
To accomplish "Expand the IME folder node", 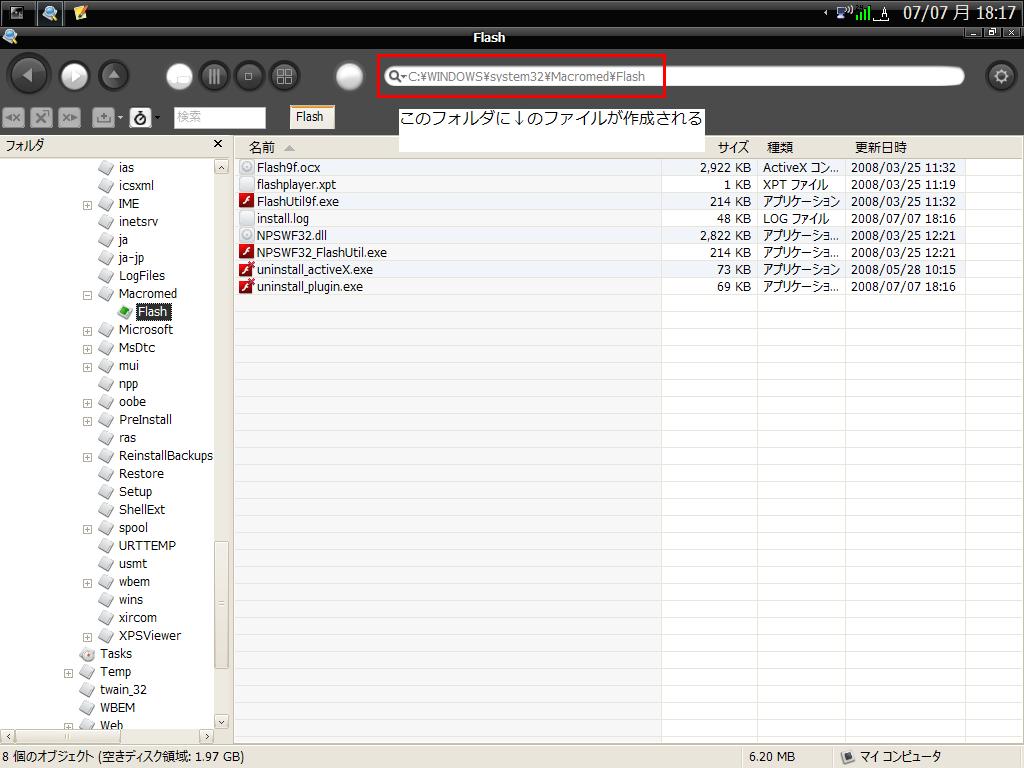I will point(87,205).
